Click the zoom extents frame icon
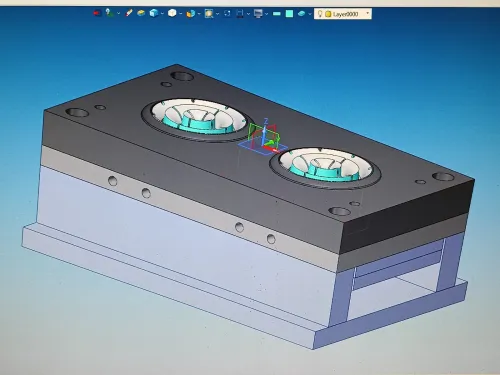The height and width of the screenshot is (375, 500). point(227,13)
